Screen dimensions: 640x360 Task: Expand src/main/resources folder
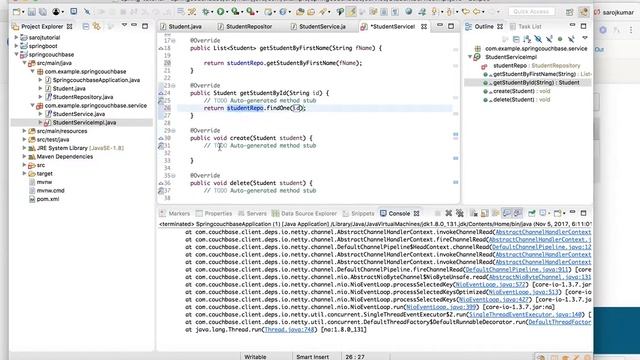click(x=24, y=131)
